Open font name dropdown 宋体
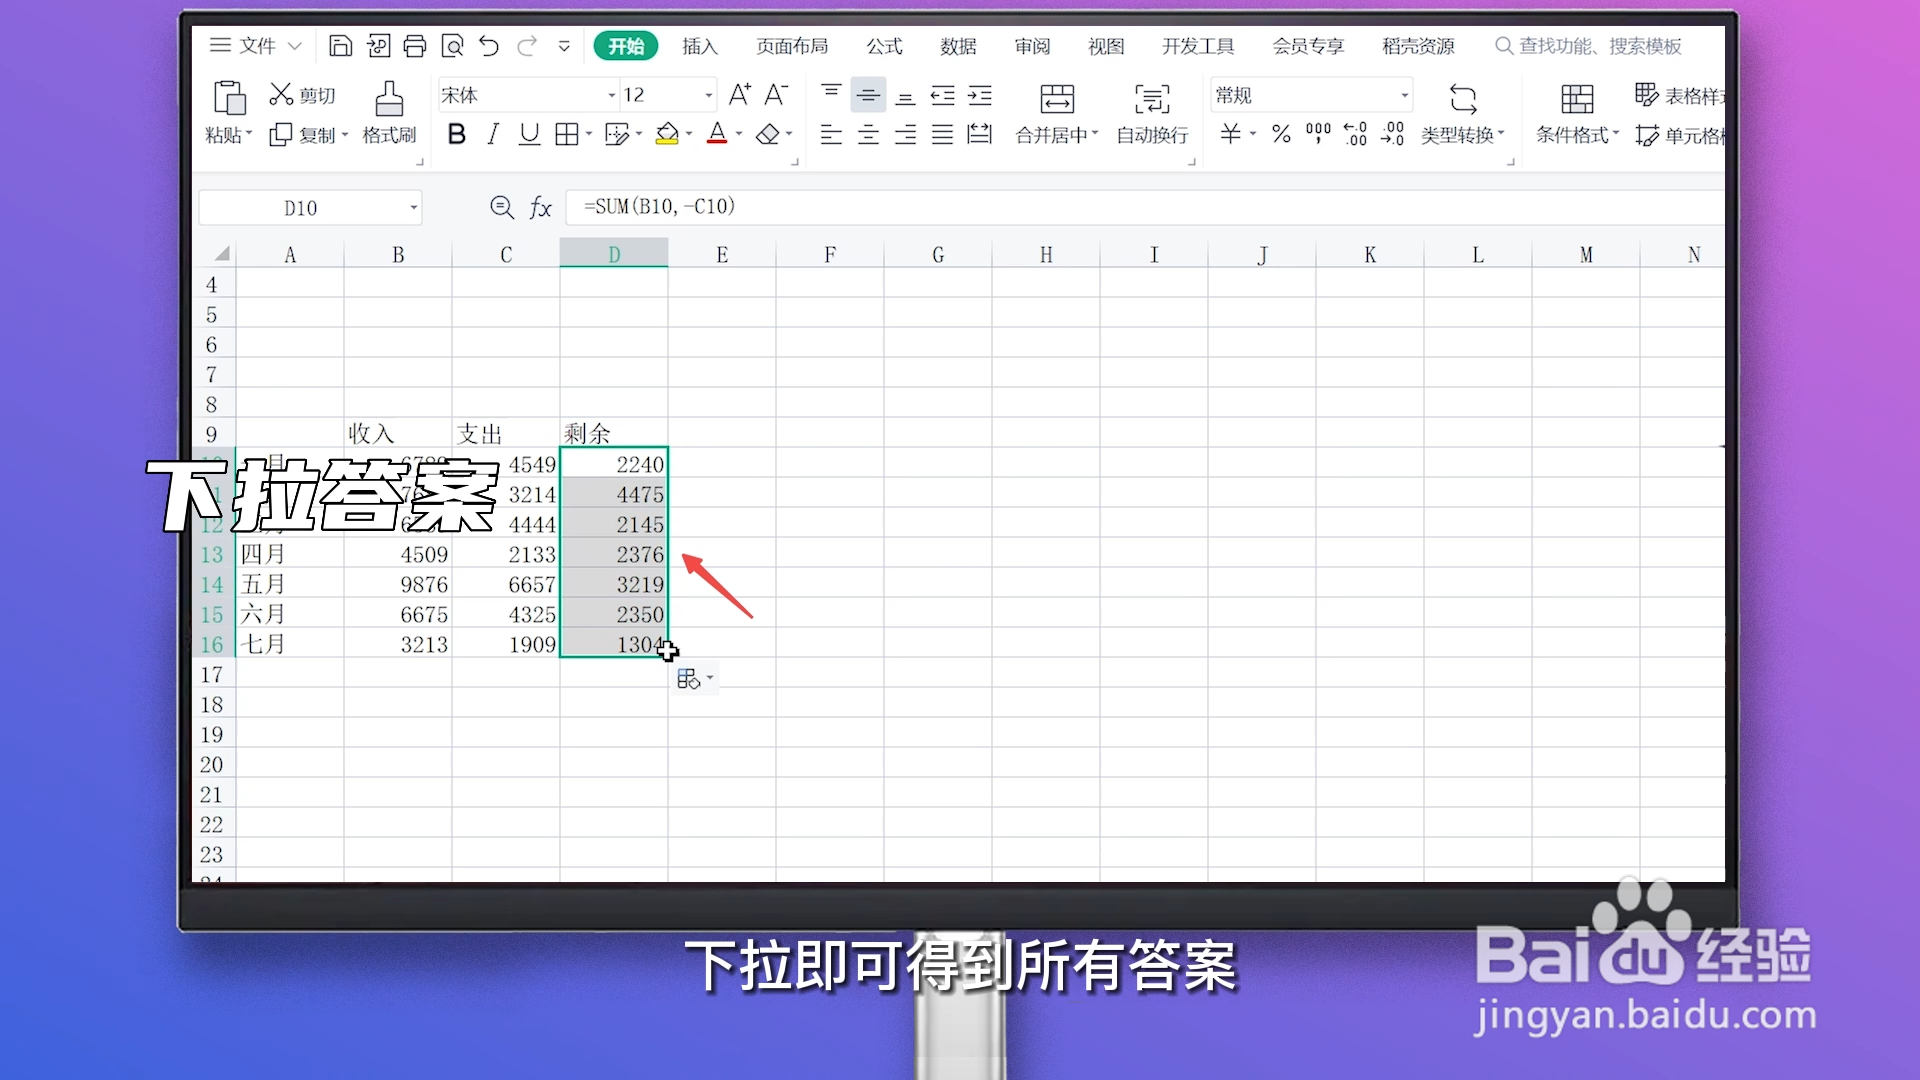This screenshot has height=1080, width=1920. click(612, 95)
